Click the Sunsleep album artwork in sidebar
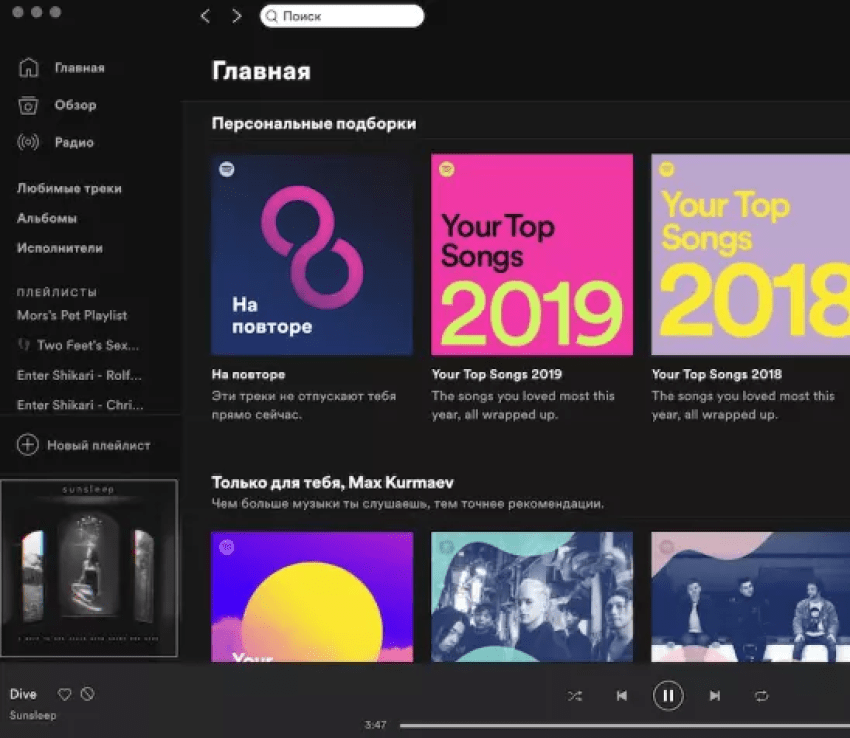 pyautogui.click(x=89, y=568)
